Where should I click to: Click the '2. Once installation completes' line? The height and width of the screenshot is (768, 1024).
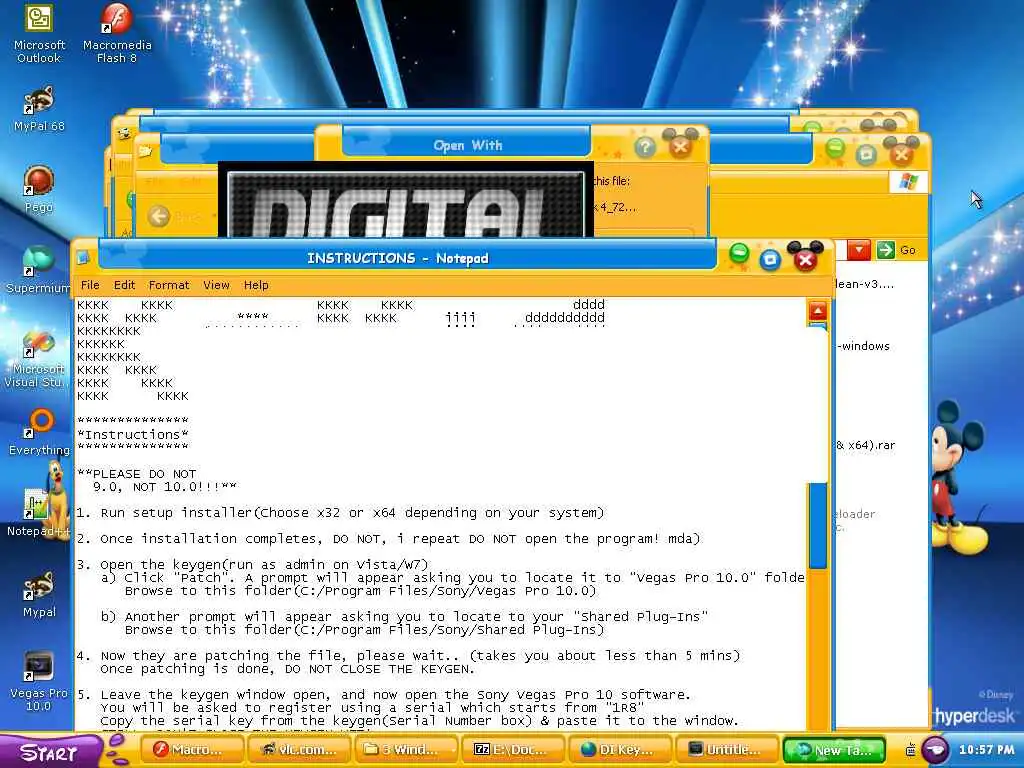click(388, 539)
